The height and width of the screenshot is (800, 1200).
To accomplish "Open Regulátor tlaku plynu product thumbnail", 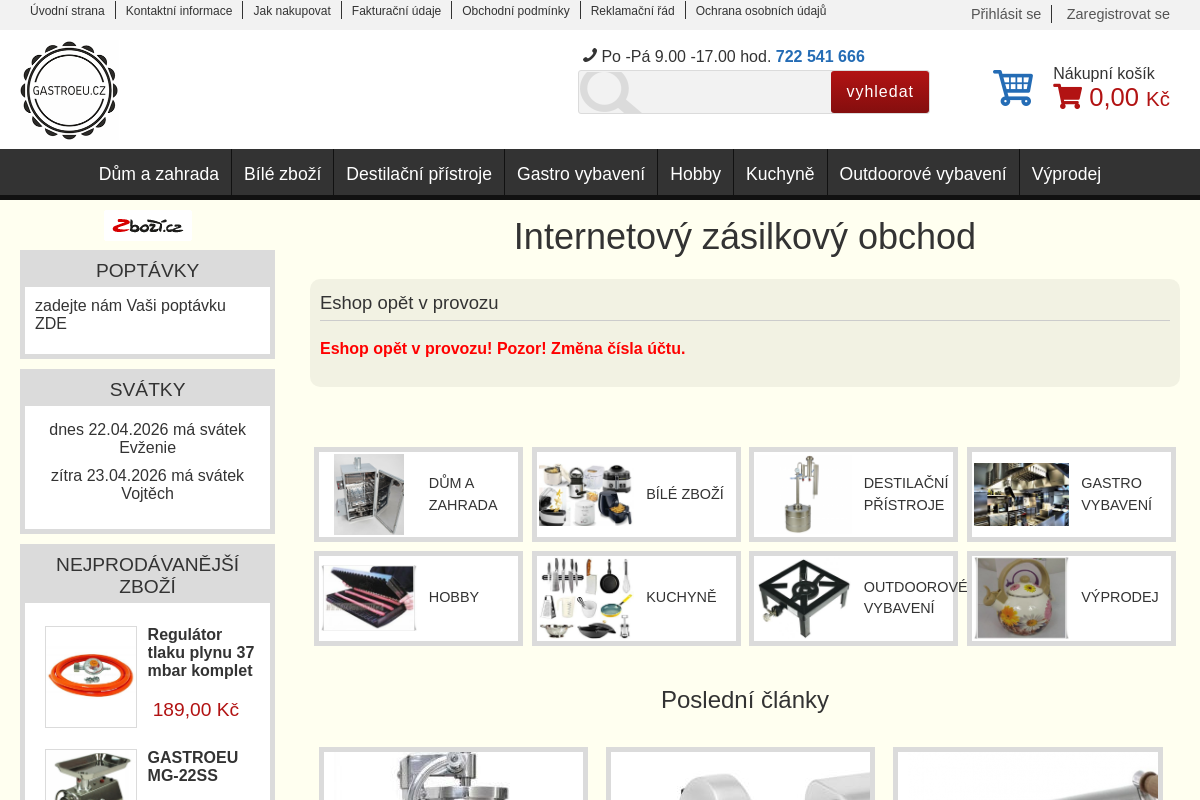I will (x=91, y=676).
